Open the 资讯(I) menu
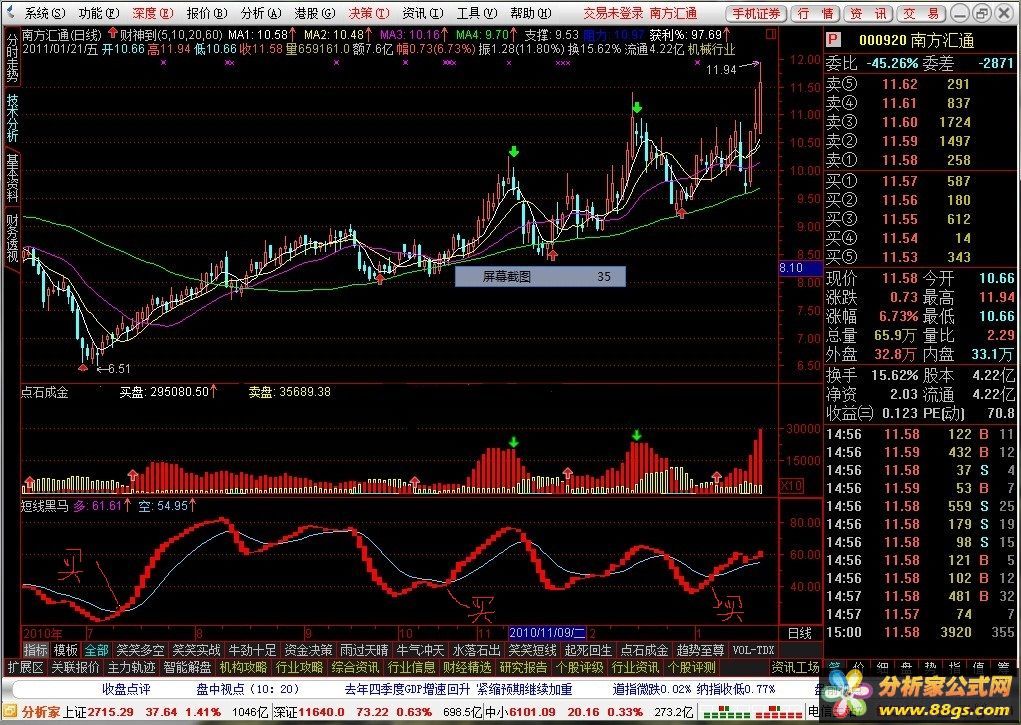 [x=423, y=13]
